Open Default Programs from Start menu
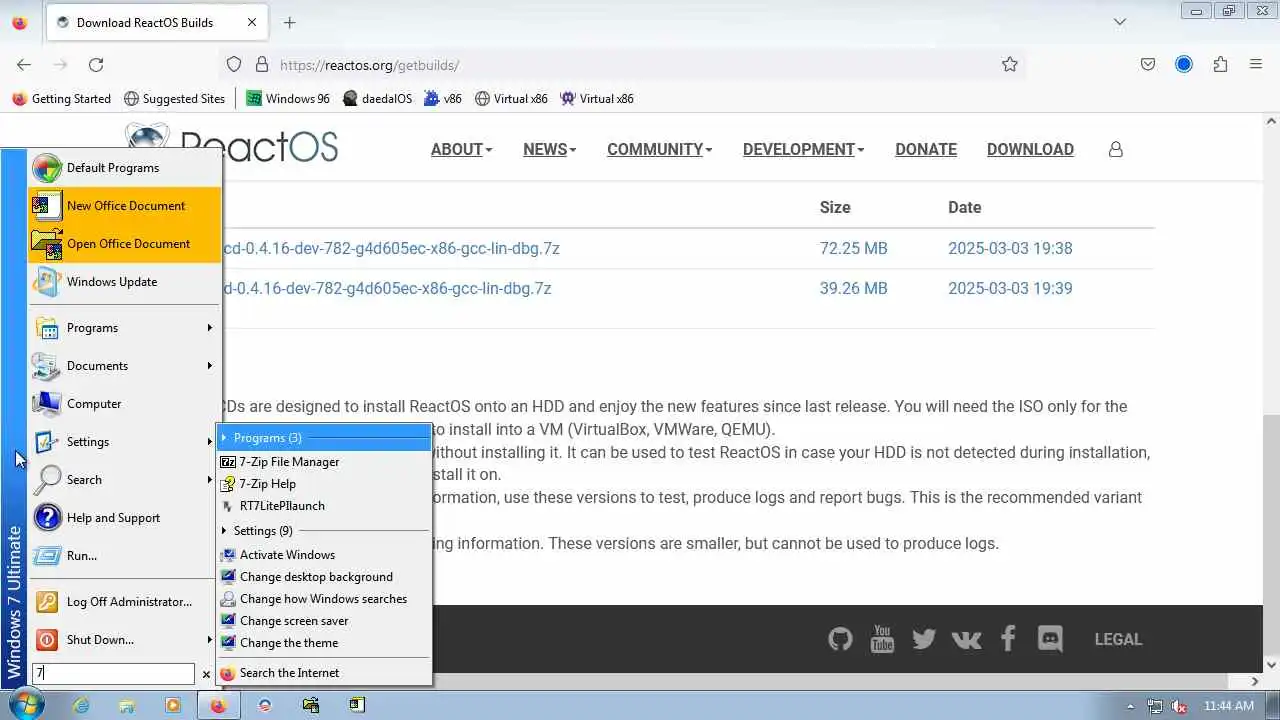Image resolution: width=1280 pixels, height=720 pixels. 124,168
